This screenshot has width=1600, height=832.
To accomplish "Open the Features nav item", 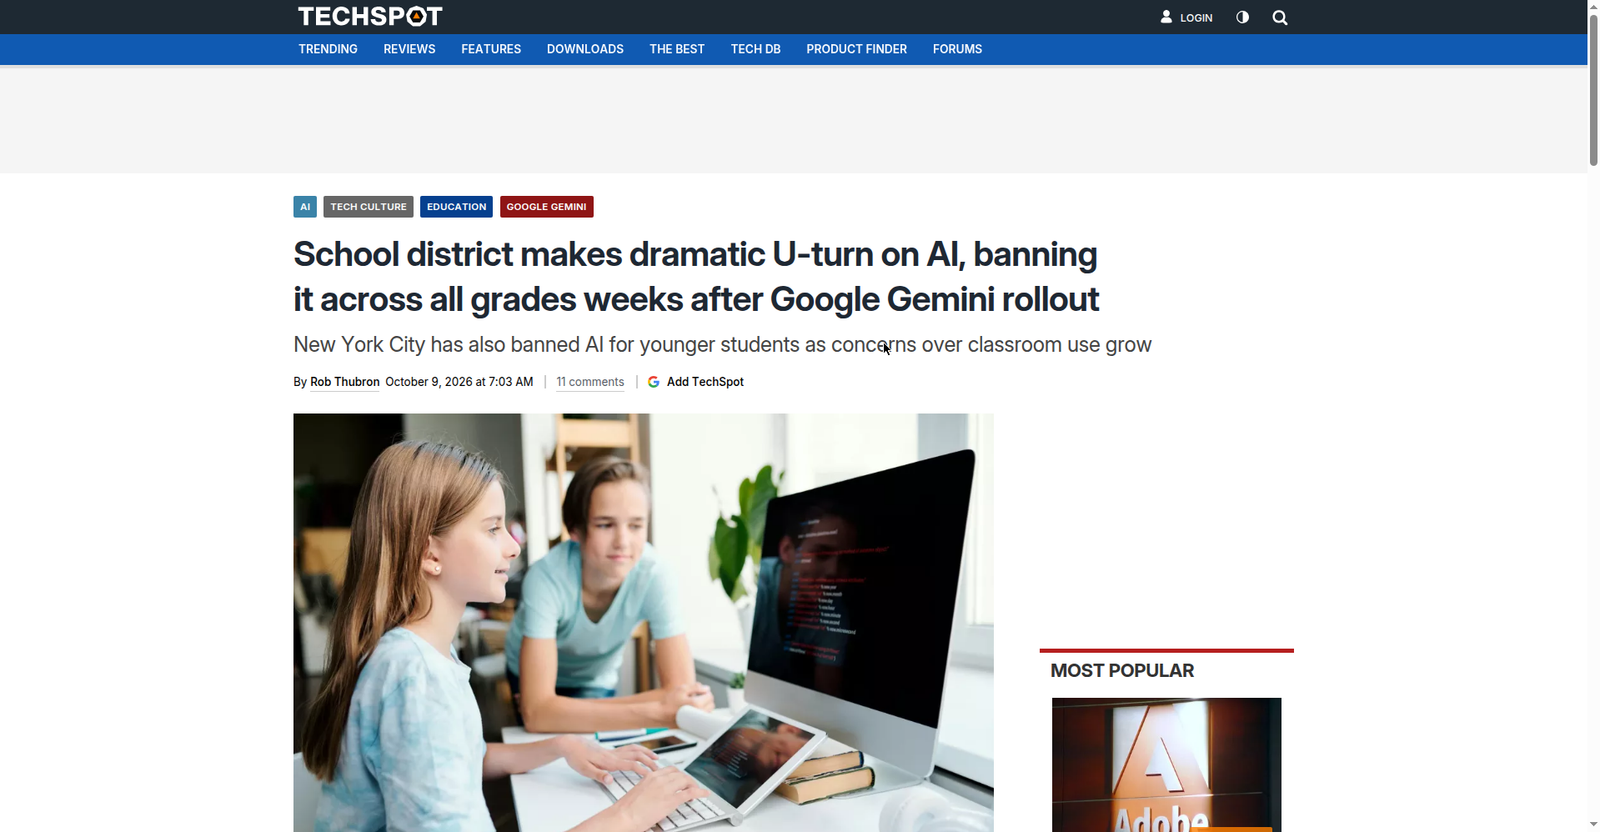I will 491,49.
